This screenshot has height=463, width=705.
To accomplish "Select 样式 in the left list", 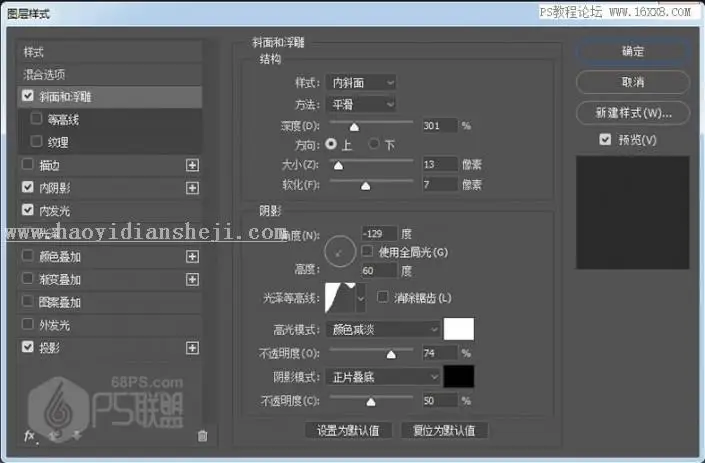I will [109, 52].
